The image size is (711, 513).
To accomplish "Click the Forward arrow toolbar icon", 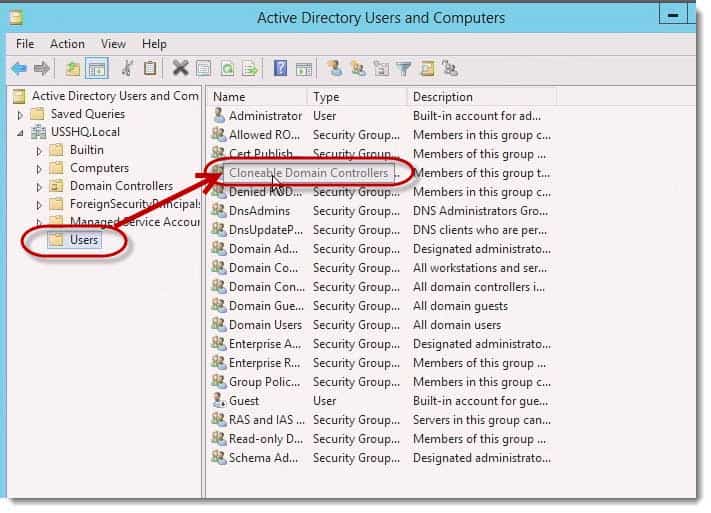I will [42, 69].
